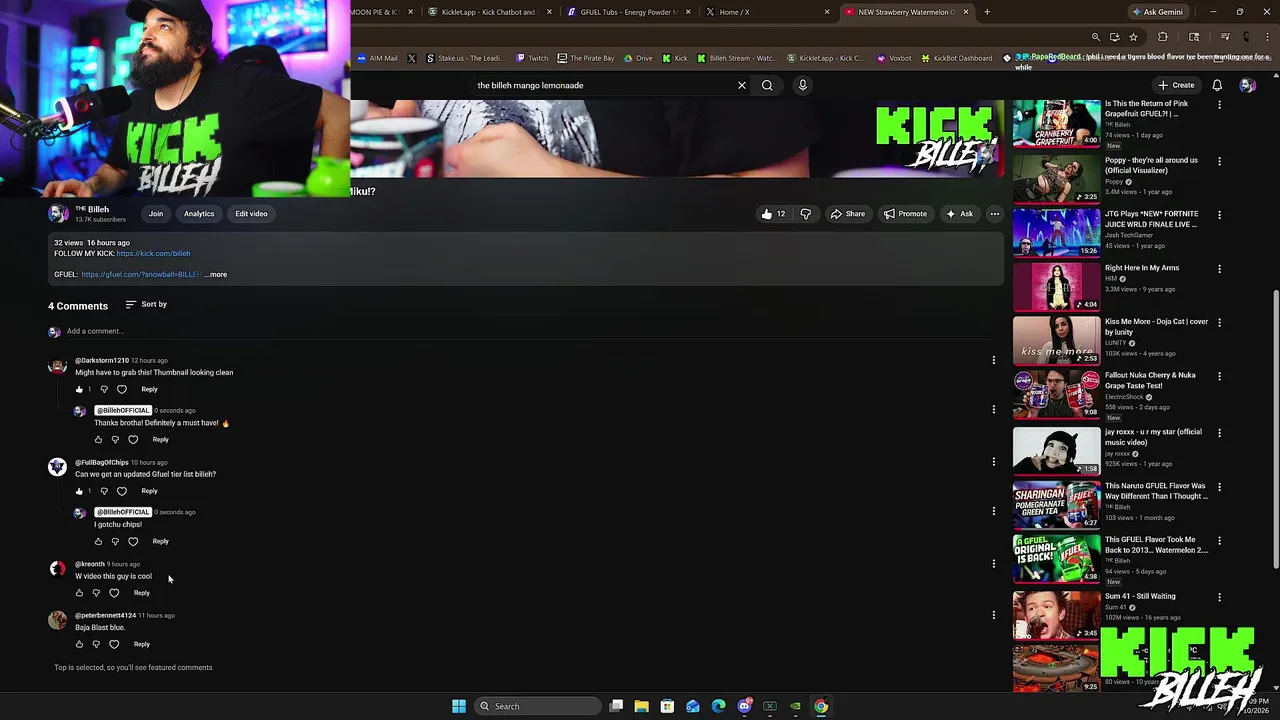Reply to Darkstorm1210's comment
Viewport: 1280px width, 720px height.
(149, 389)
